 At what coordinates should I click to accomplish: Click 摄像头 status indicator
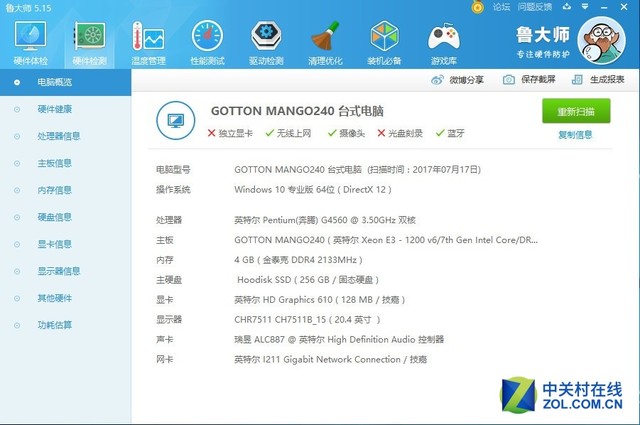pos(347,133)
